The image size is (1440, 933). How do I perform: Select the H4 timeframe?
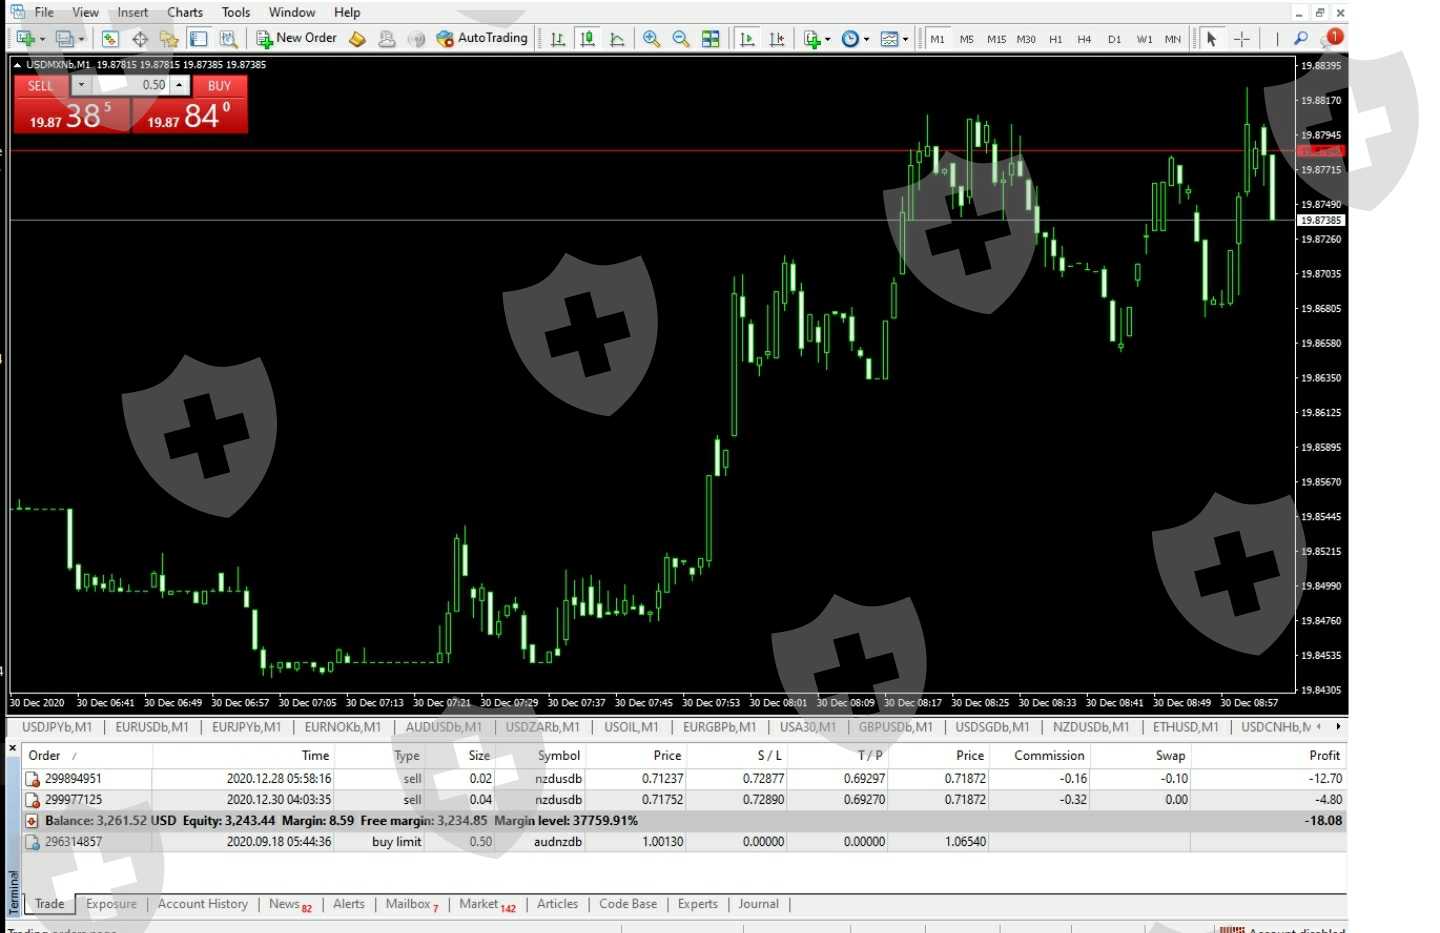[1084, 39]
